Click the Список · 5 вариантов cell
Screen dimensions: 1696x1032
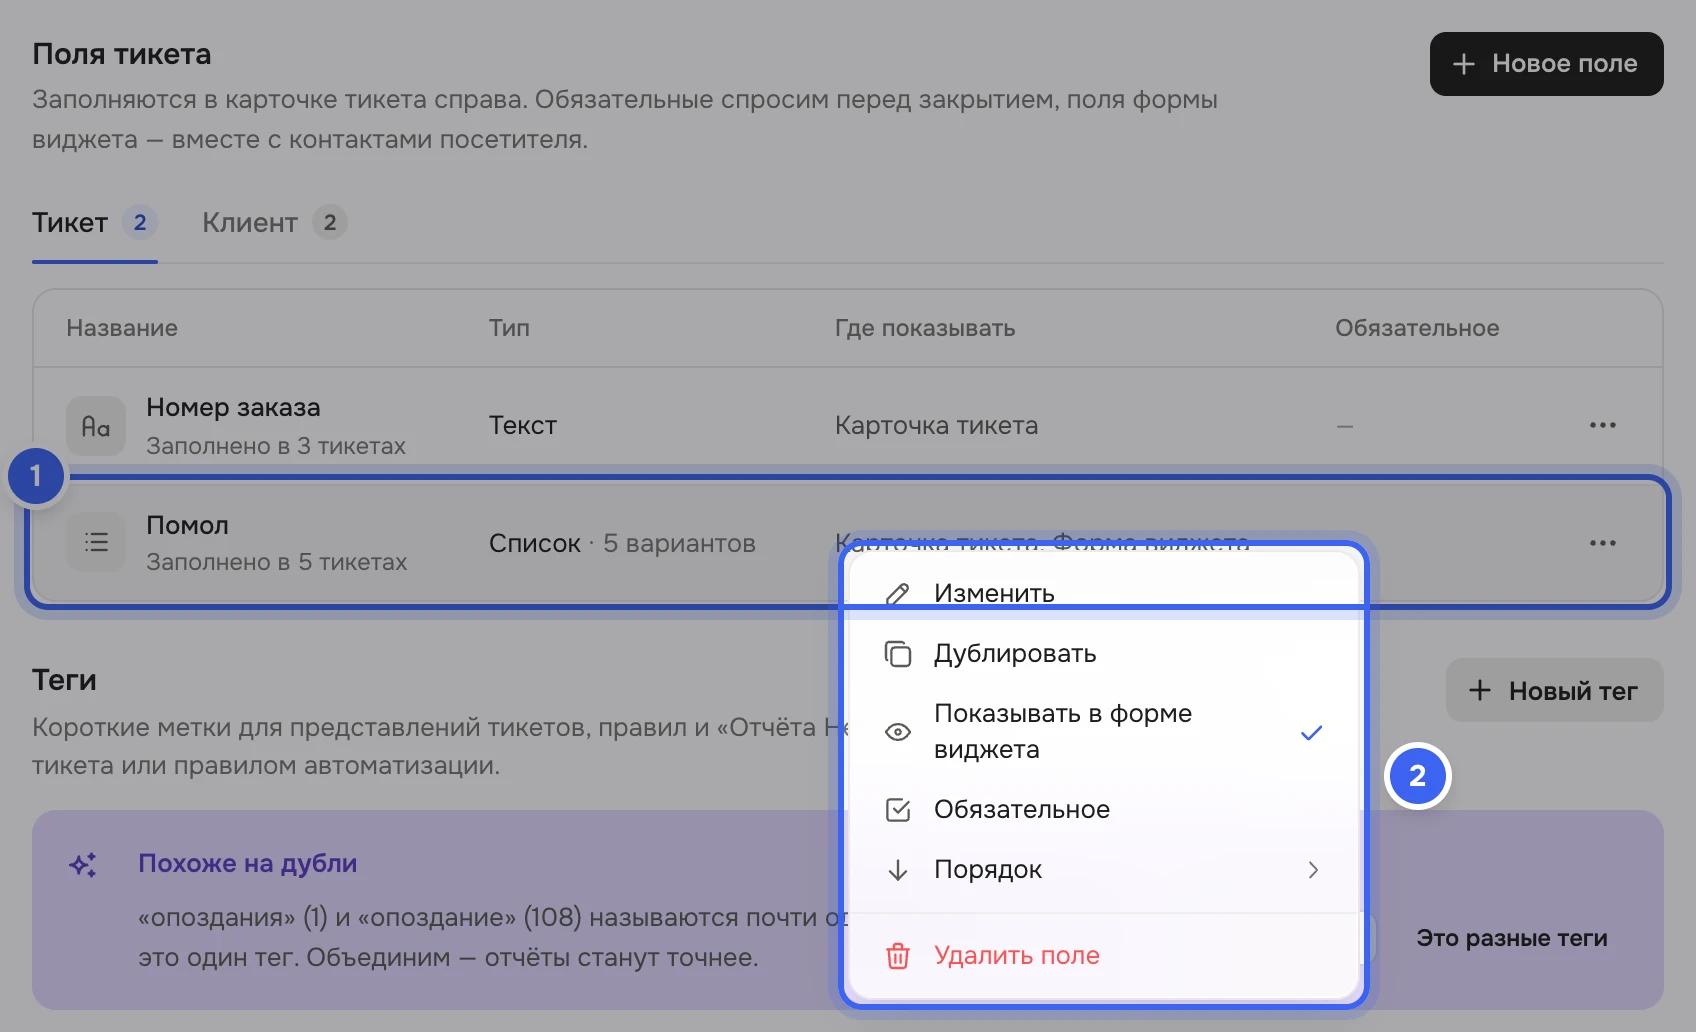click(x=622, y=543)
